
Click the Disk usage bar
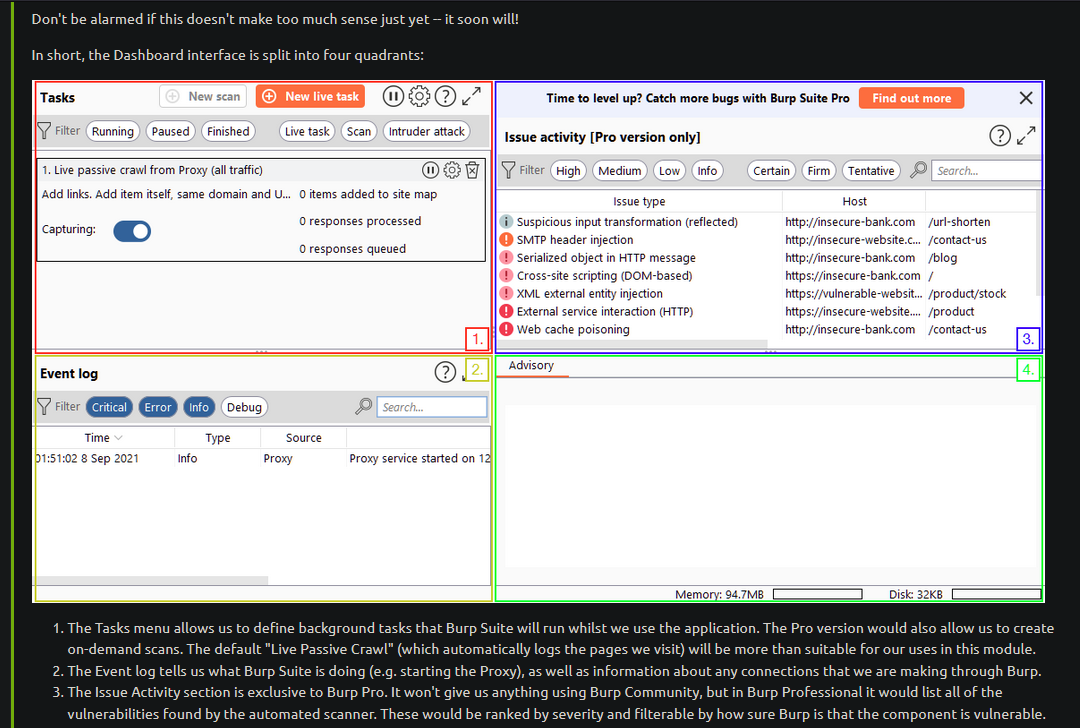996,594
